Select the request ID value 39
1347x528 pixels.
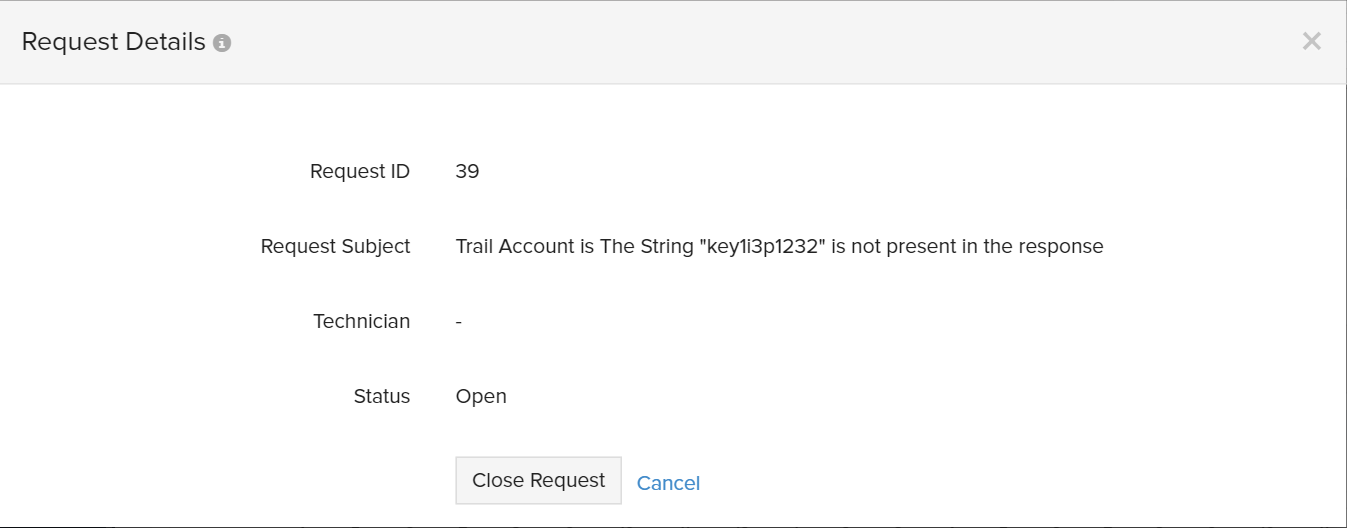tap(467, 171)
